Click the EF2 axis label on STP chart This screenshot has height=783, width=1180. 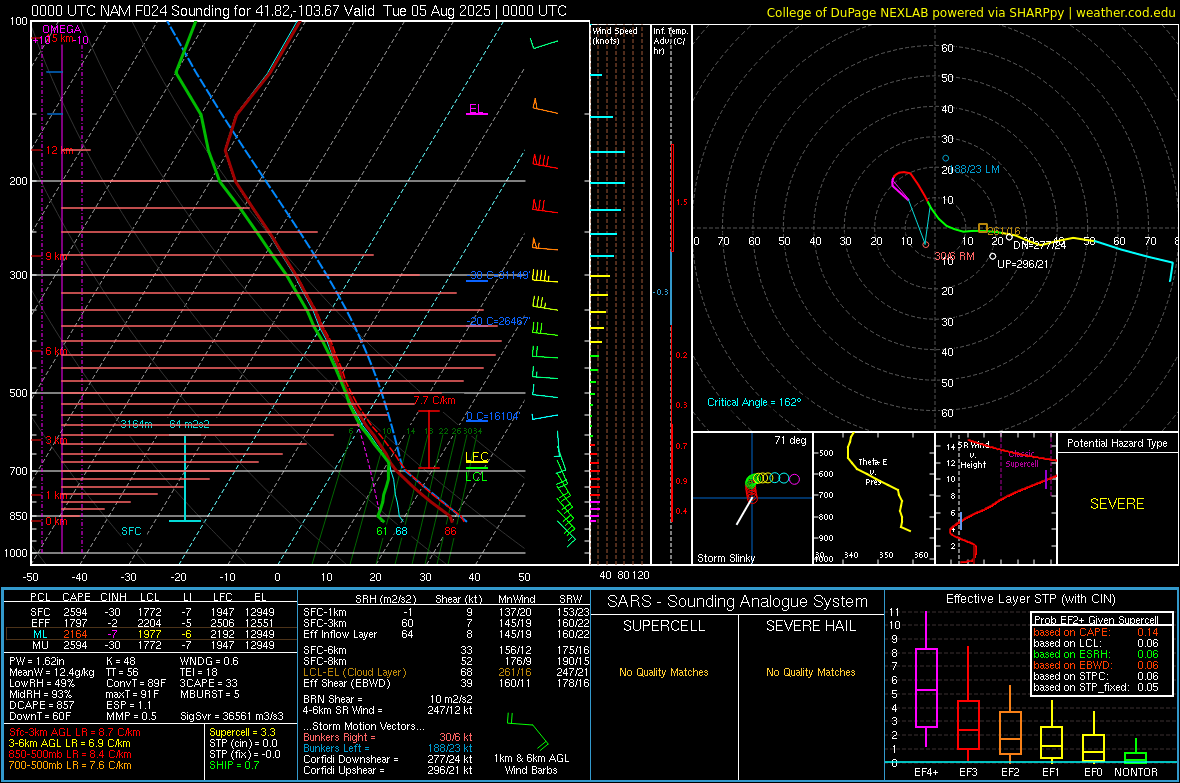coord(1010,772)
